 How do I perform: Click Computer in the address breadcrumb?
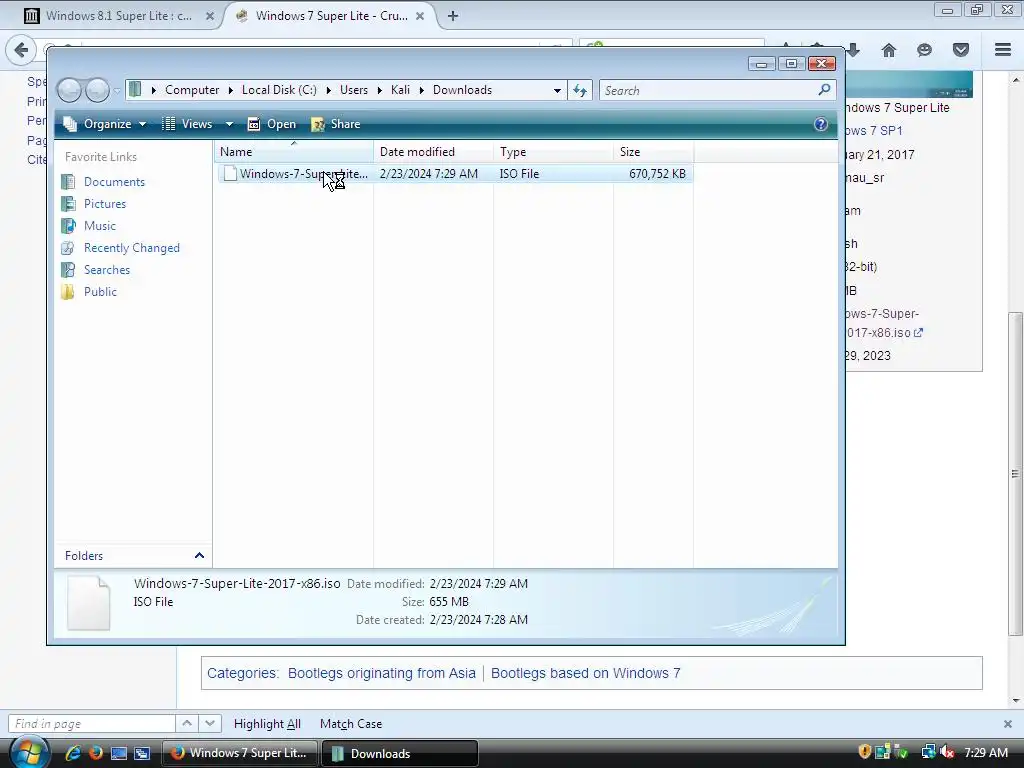pyautogui.click(x=192, y=90)
